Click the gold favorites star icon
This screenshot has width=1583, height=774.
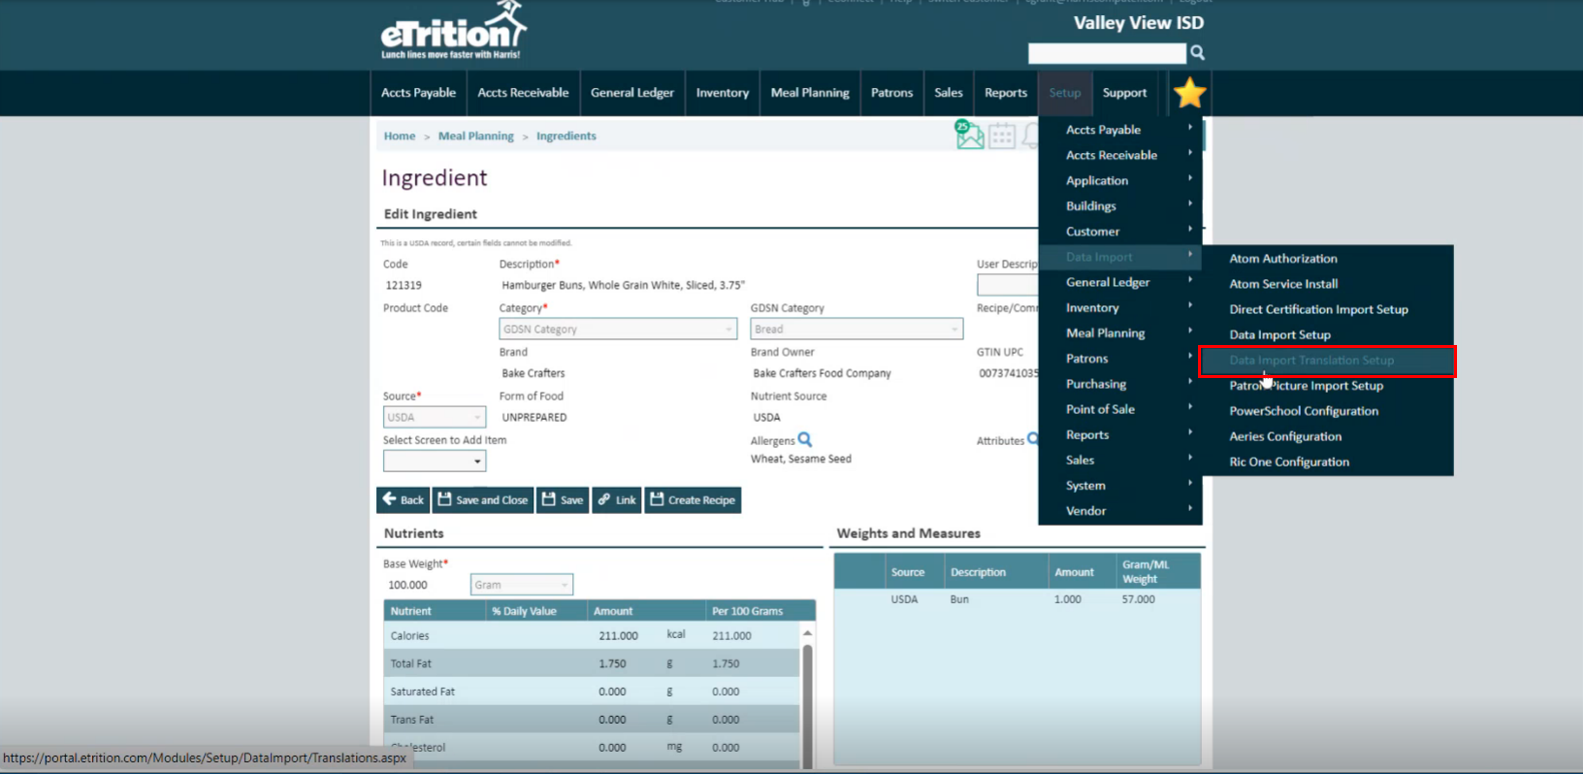pos(1189,93)
